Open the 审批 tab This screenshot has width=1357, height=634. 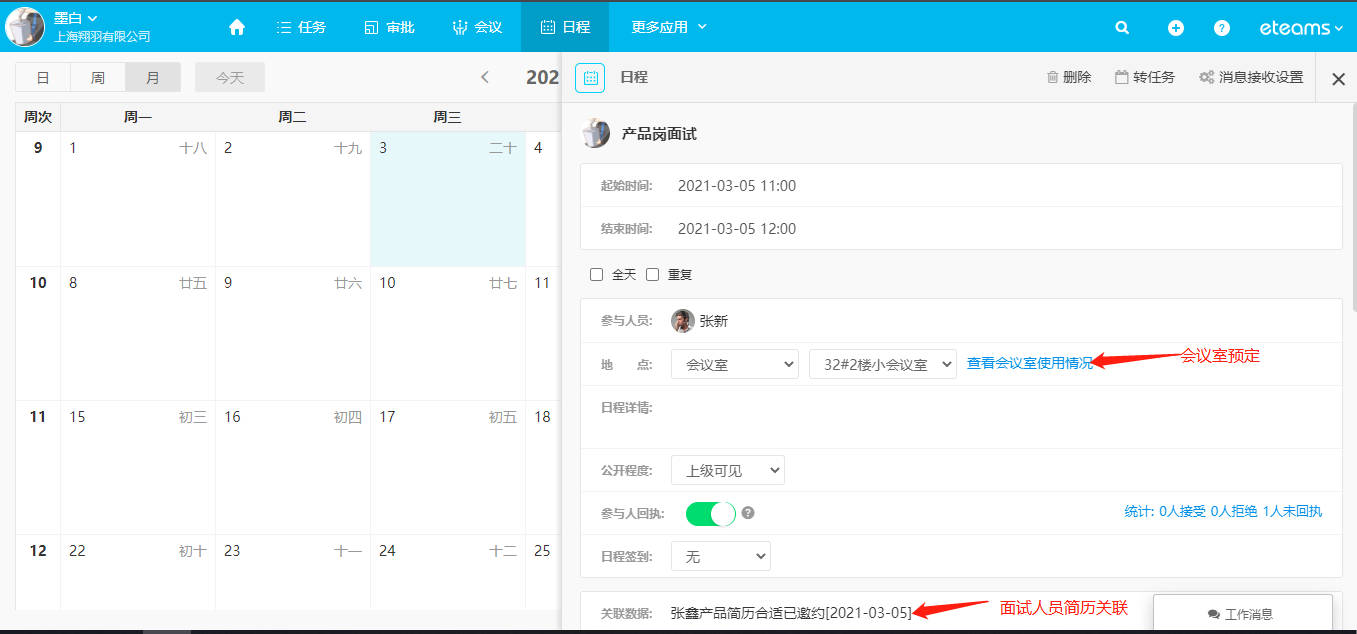pos(389,27)
